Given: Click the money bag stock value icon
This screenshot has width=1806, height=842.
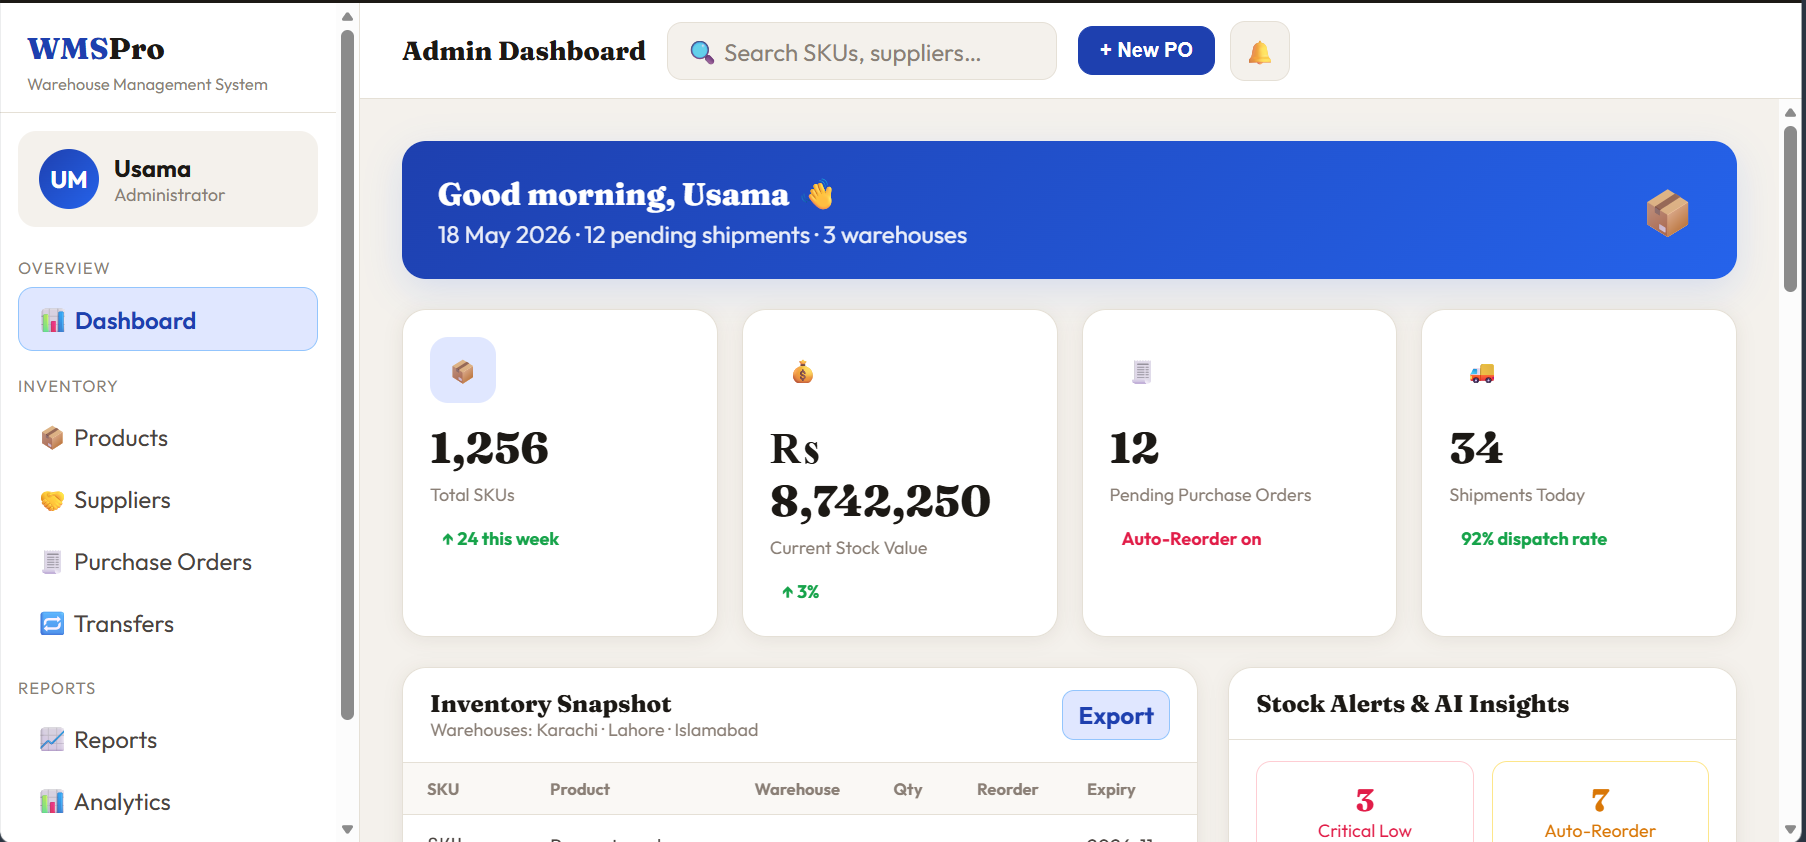Looking at the screenshot, I should tap(802, 372).
